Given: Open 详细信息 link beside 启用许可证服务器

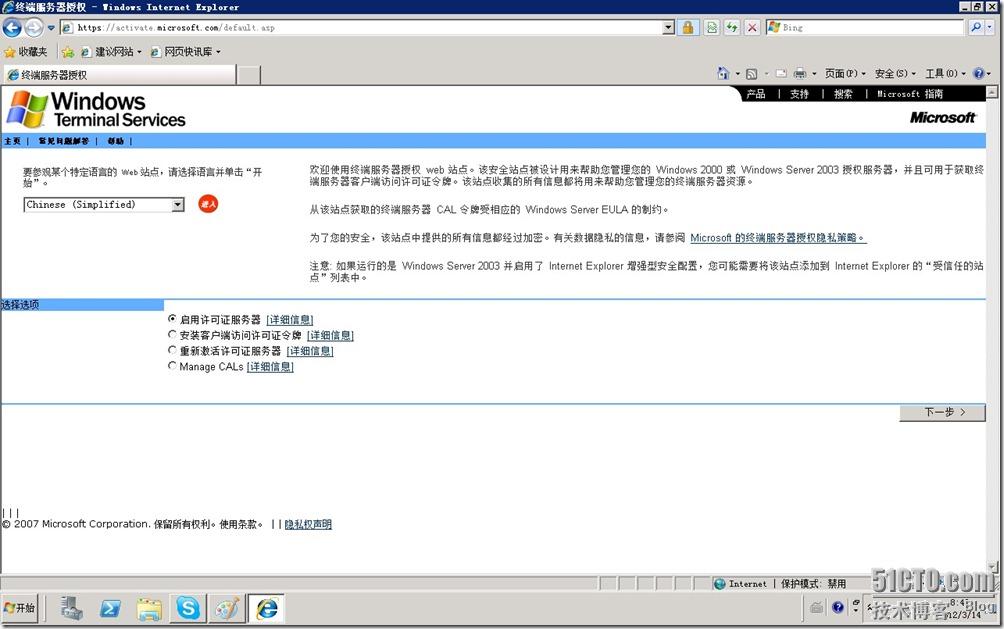Looking at the screenshot, I should tap(289, 320).
